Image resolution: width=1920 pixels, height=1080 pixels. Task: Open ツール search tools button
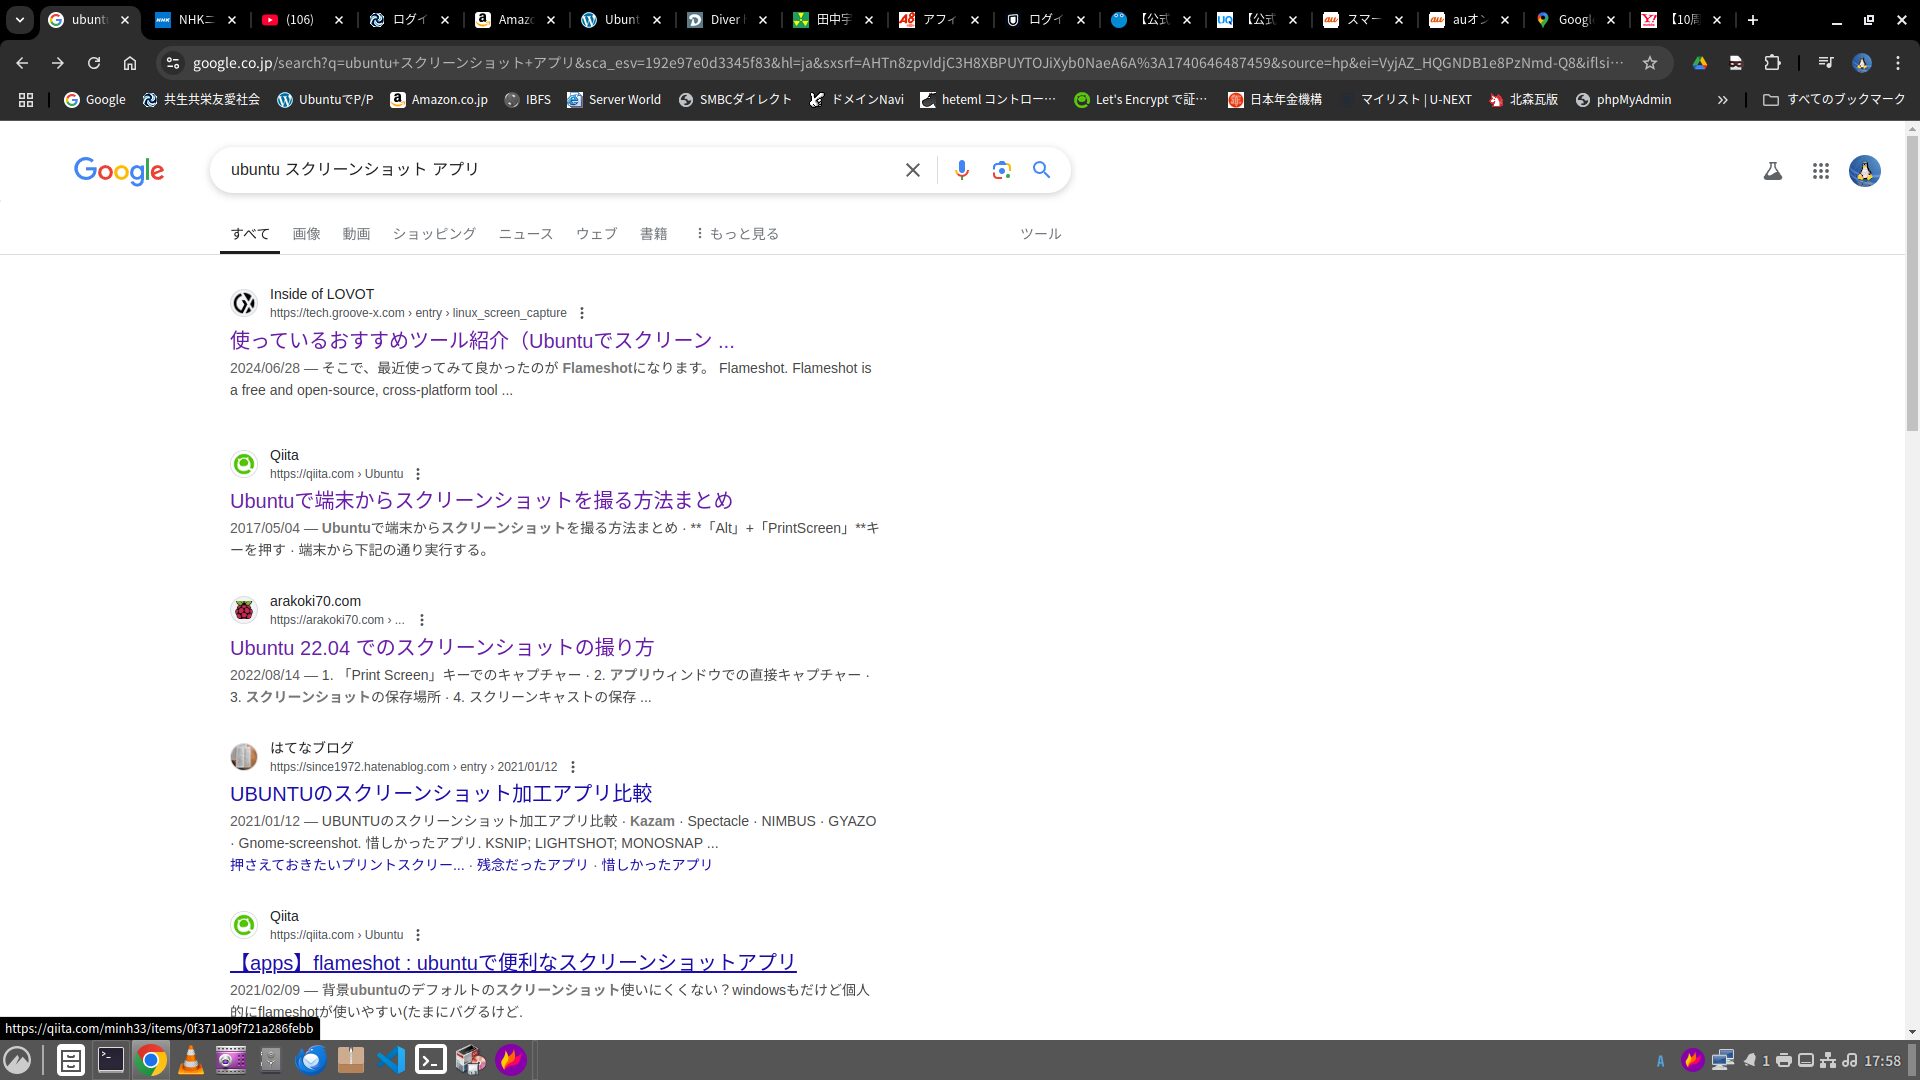[x=1040, y=233]
